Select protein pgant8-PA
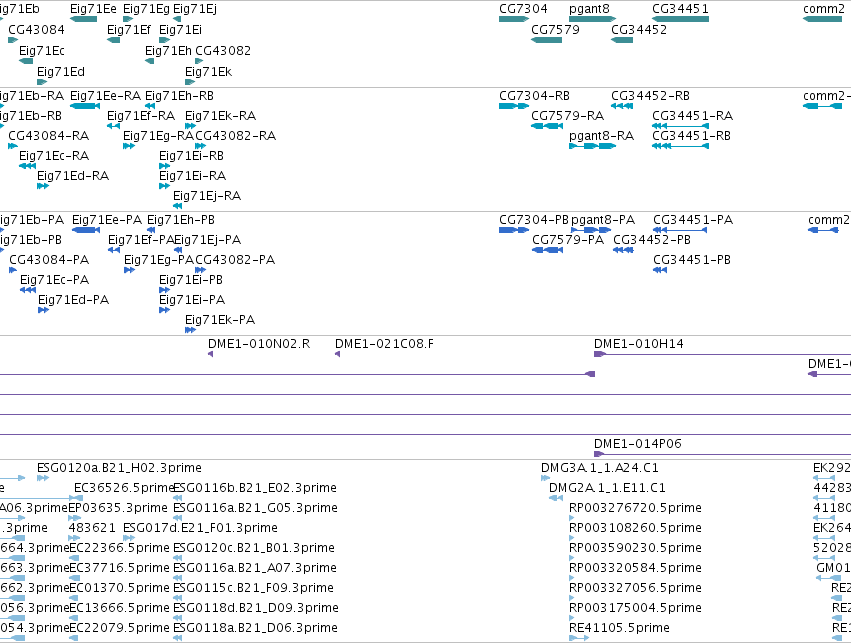This screenshot has height=643, width=851. [x=603, y=220]
